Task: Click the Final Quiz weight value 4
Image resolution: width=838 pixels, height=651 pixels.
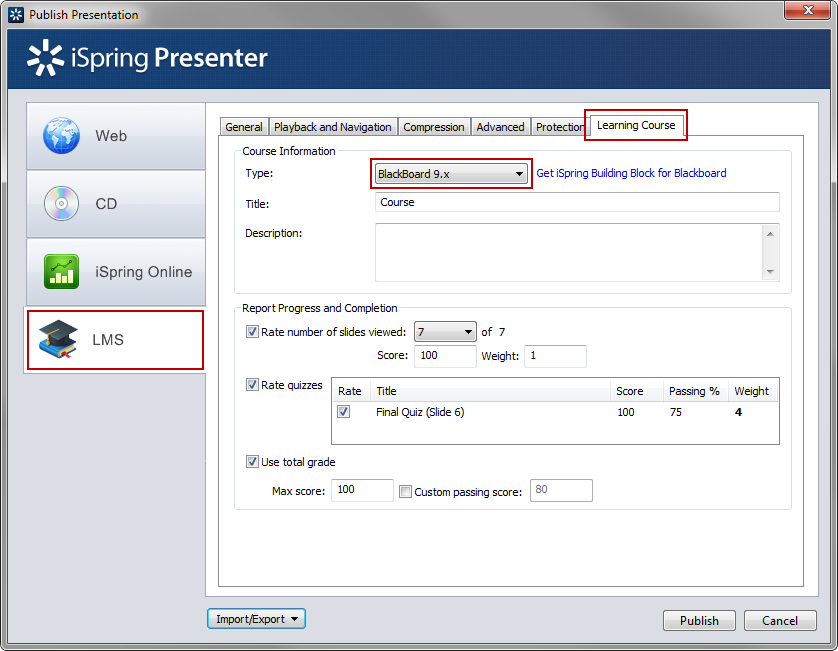Action: [x=738, y=412]
